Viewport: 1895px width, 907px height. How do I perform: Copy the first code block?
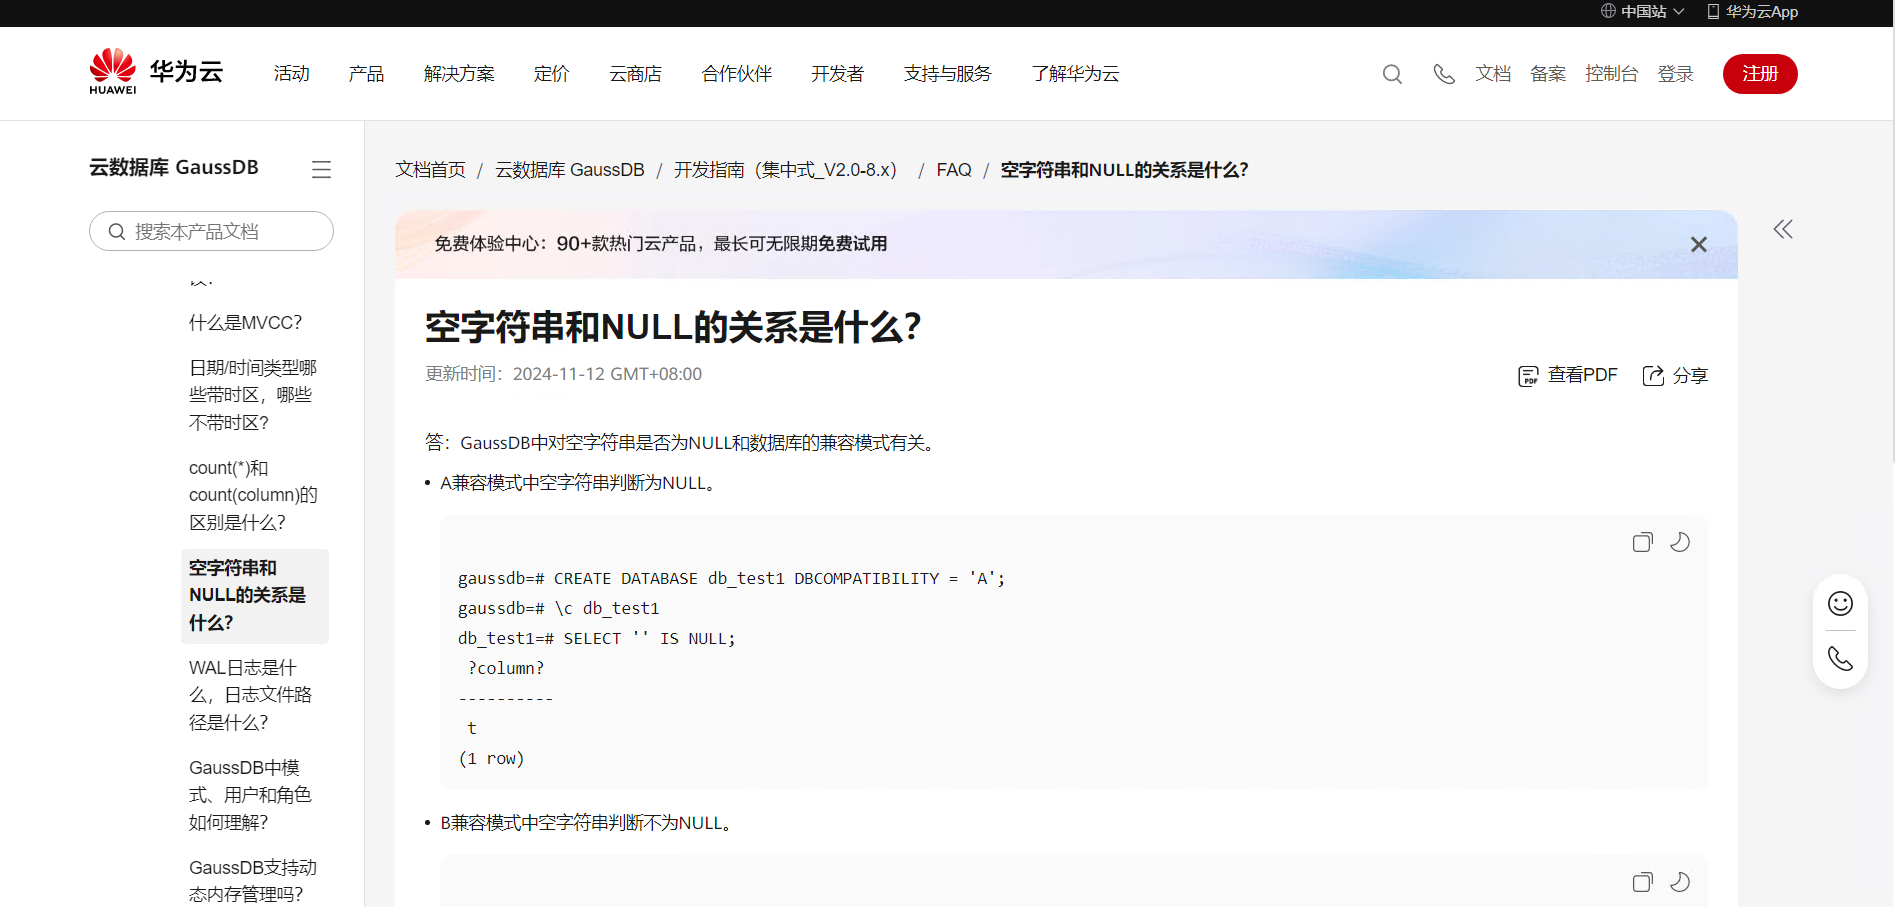coord(1642,542)
